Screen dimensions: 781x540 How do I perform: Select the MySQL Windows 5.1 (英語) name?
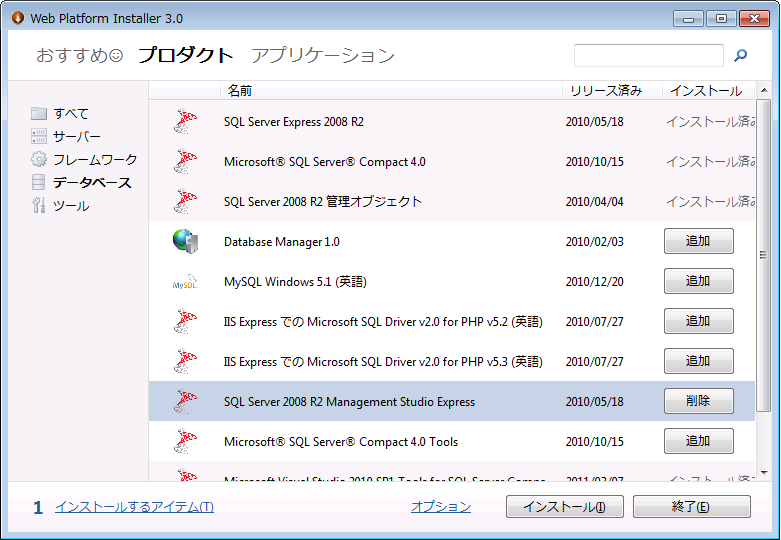tap(295, 281)
